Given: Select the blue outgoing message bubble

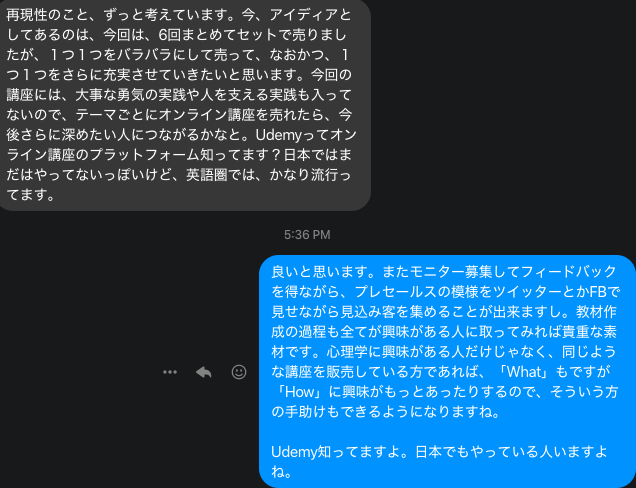Looking at the screenshot, I should click(447, 371).
